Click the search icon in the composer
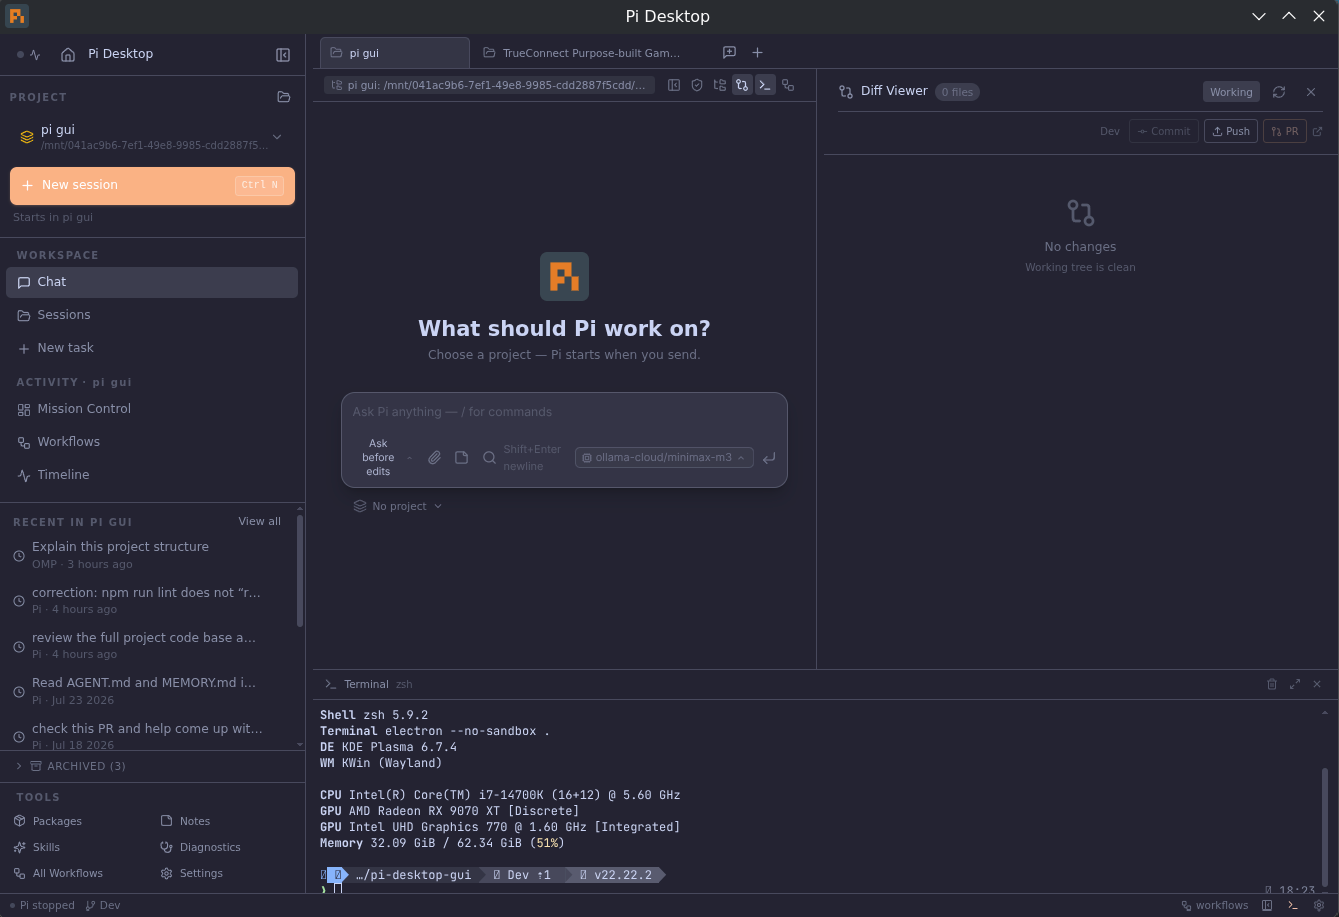Viewport: 1339px width, 917px height. (489, 458)
